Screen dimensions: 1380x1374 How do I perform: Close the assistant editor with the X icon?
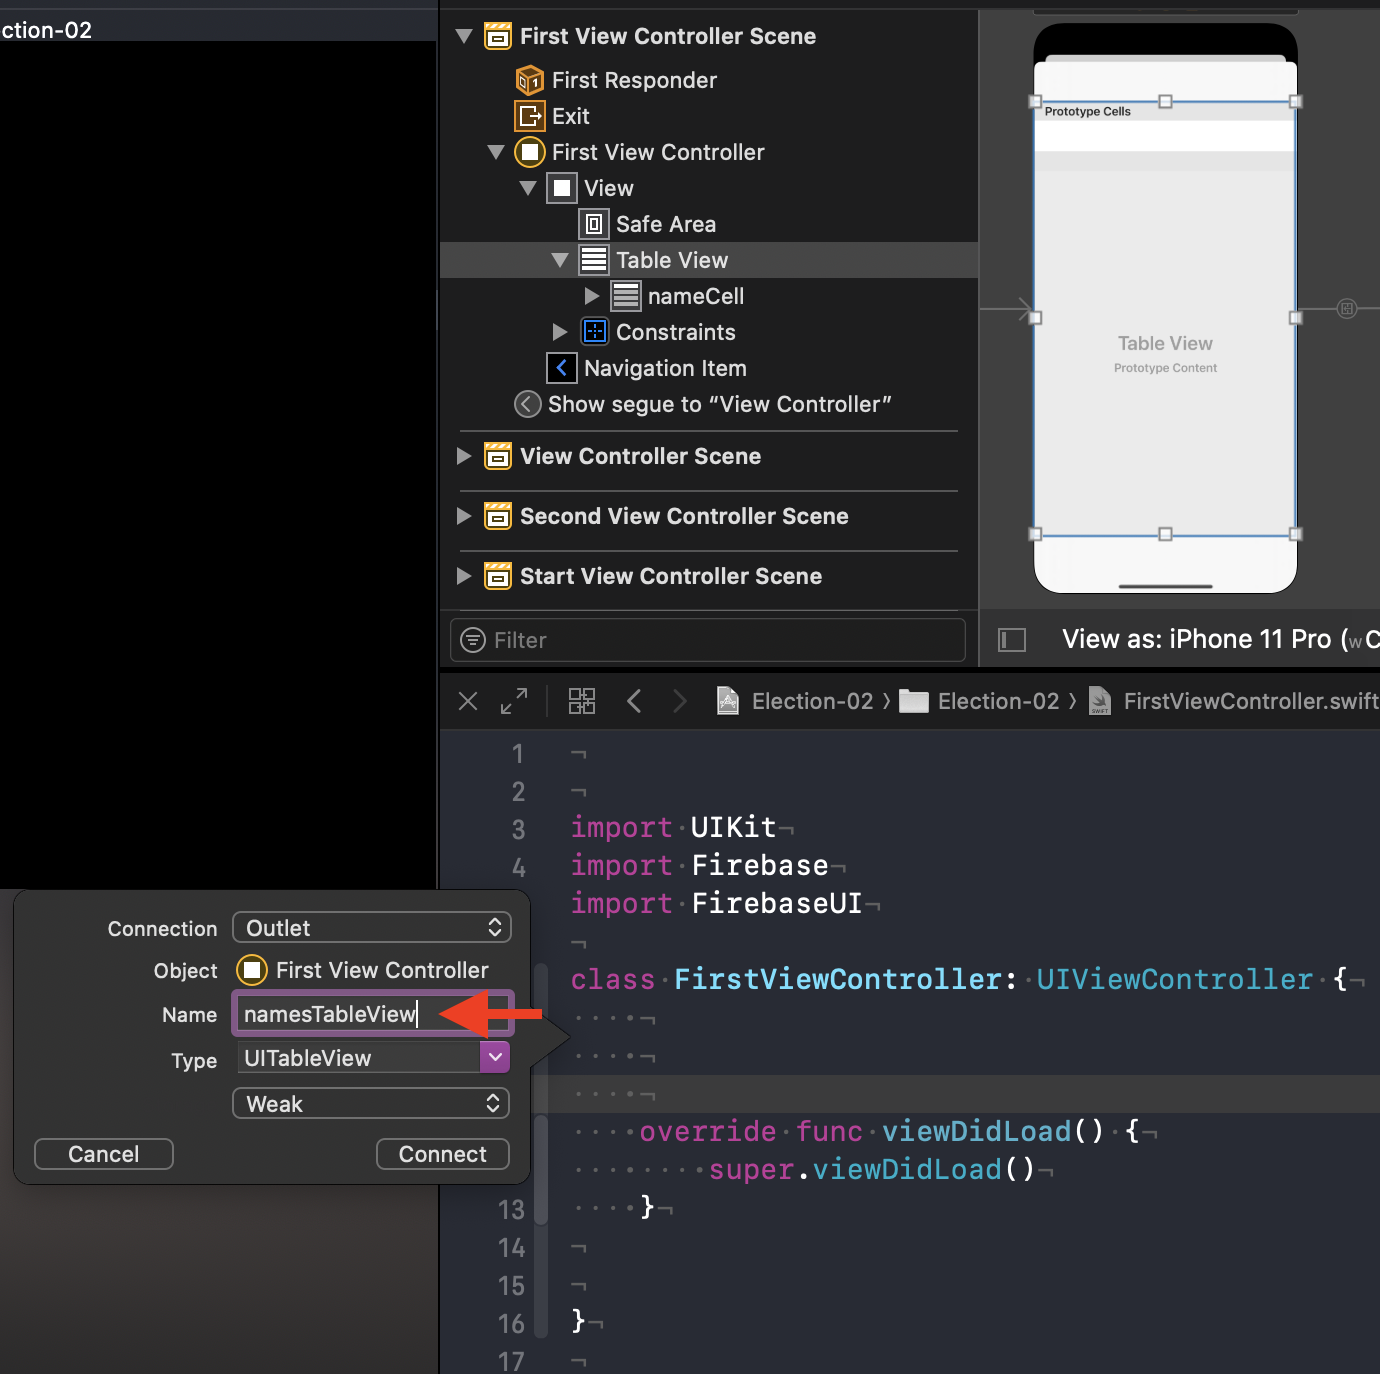[x=468, y=701]
